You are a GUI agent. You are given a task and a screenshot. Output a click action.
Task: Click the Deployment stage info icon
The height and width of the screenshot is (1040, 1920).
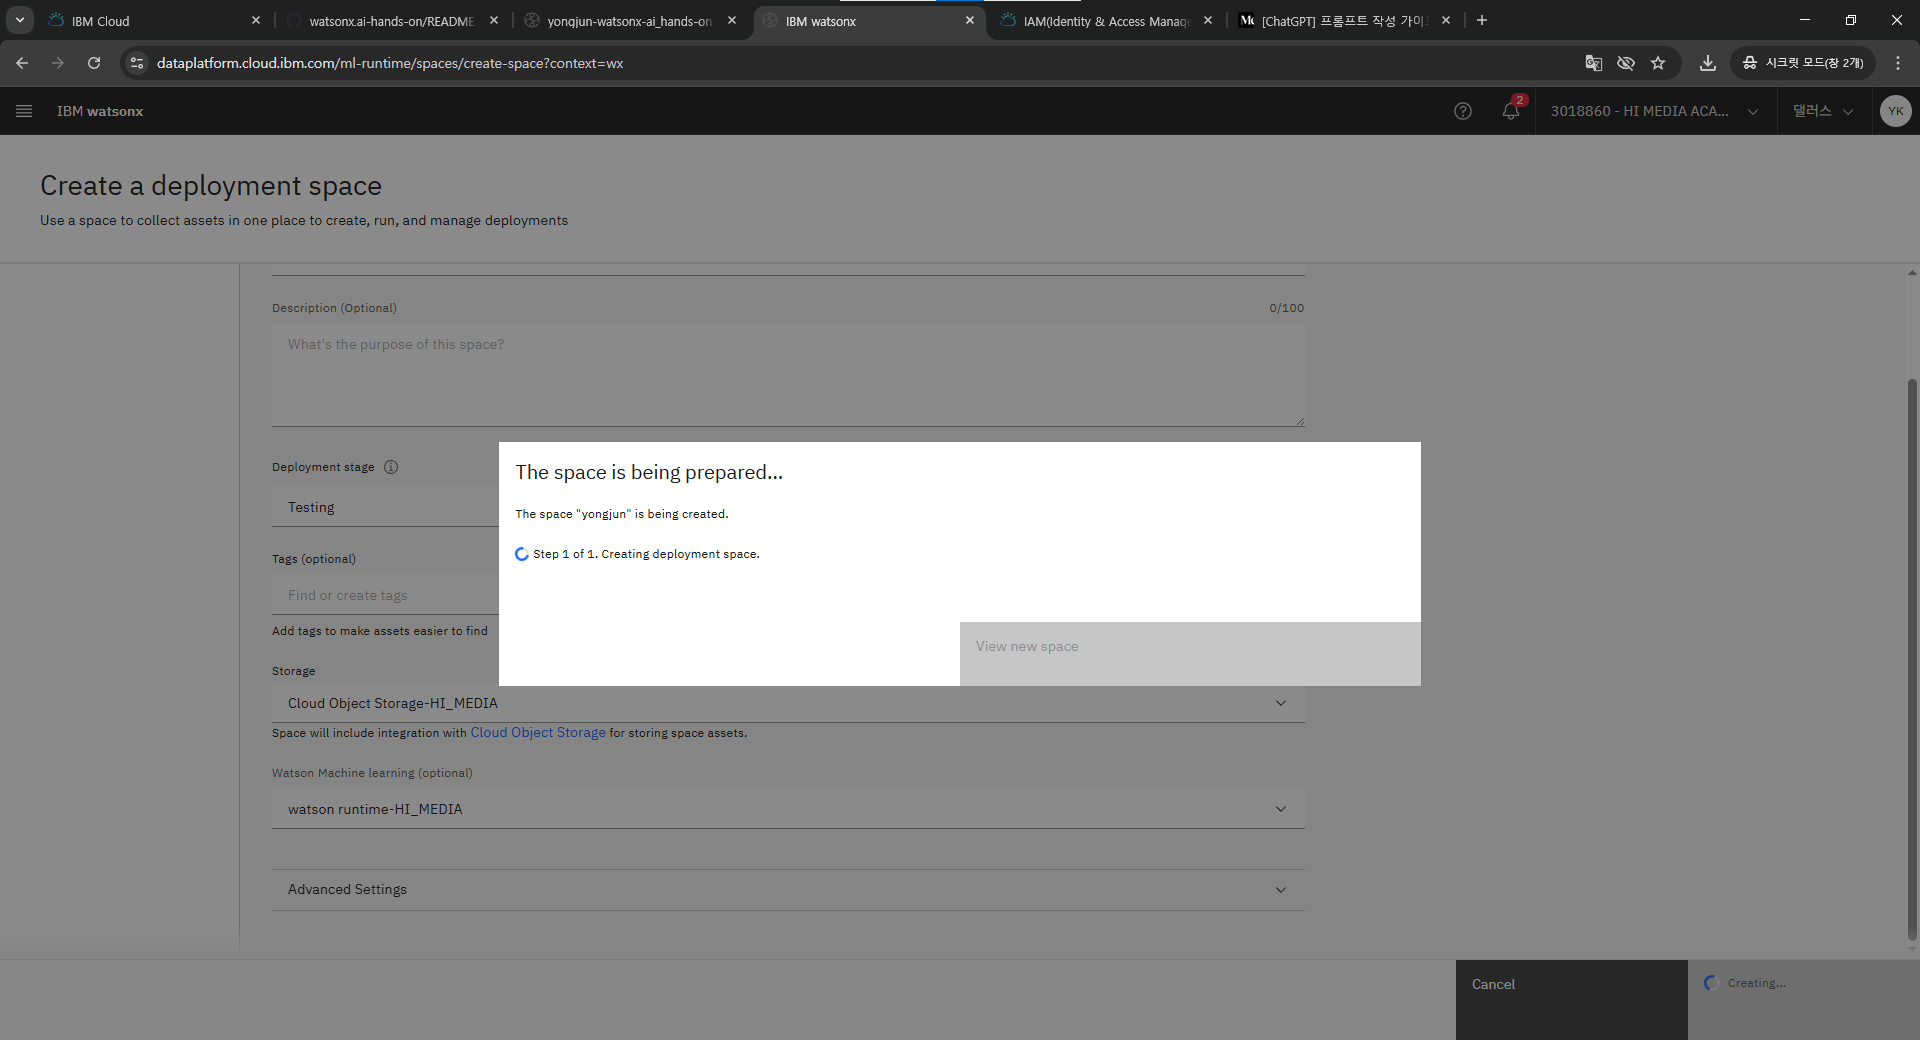pos(391,467)
